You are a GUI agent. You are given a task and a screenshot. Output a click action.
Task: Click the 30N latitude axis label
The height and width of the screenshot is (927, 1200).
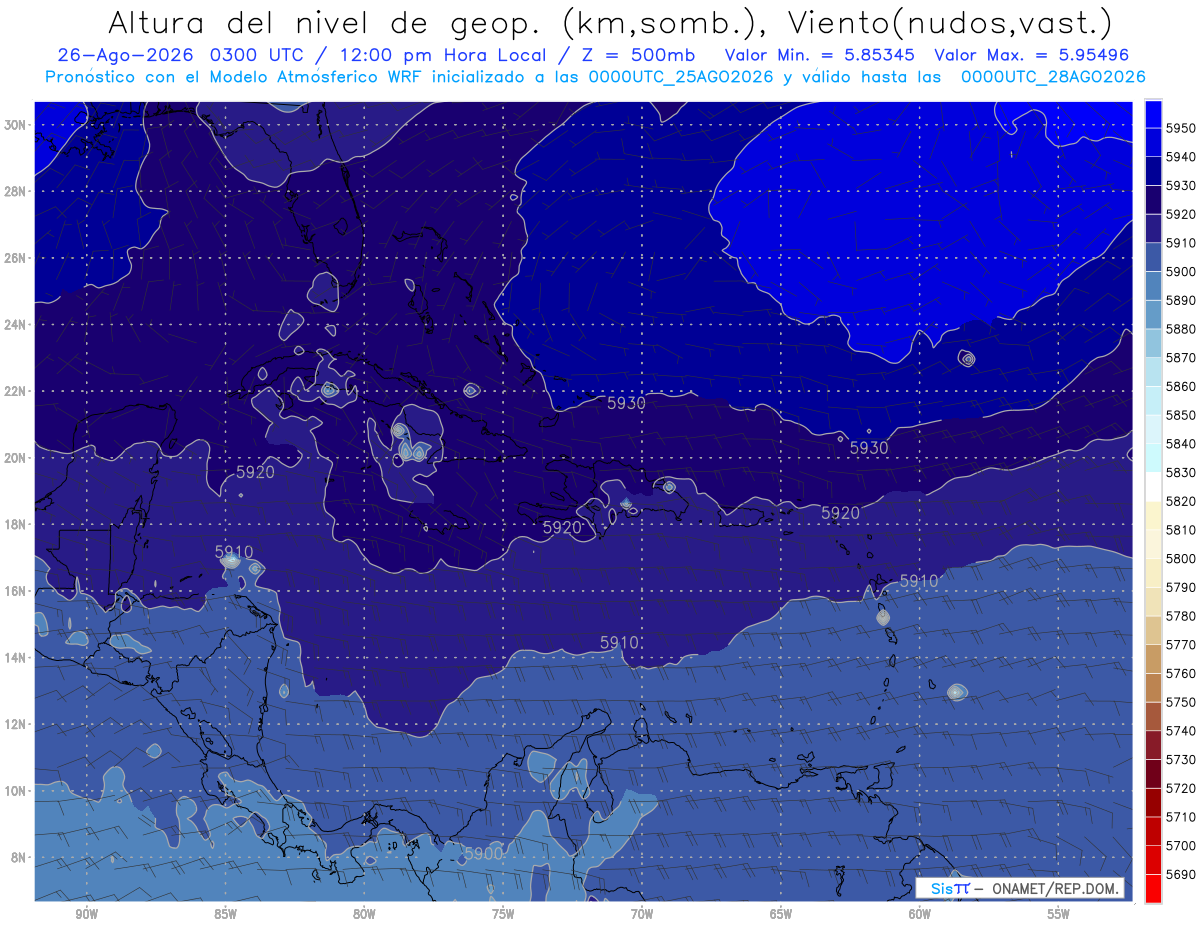[x=15, y=125]
